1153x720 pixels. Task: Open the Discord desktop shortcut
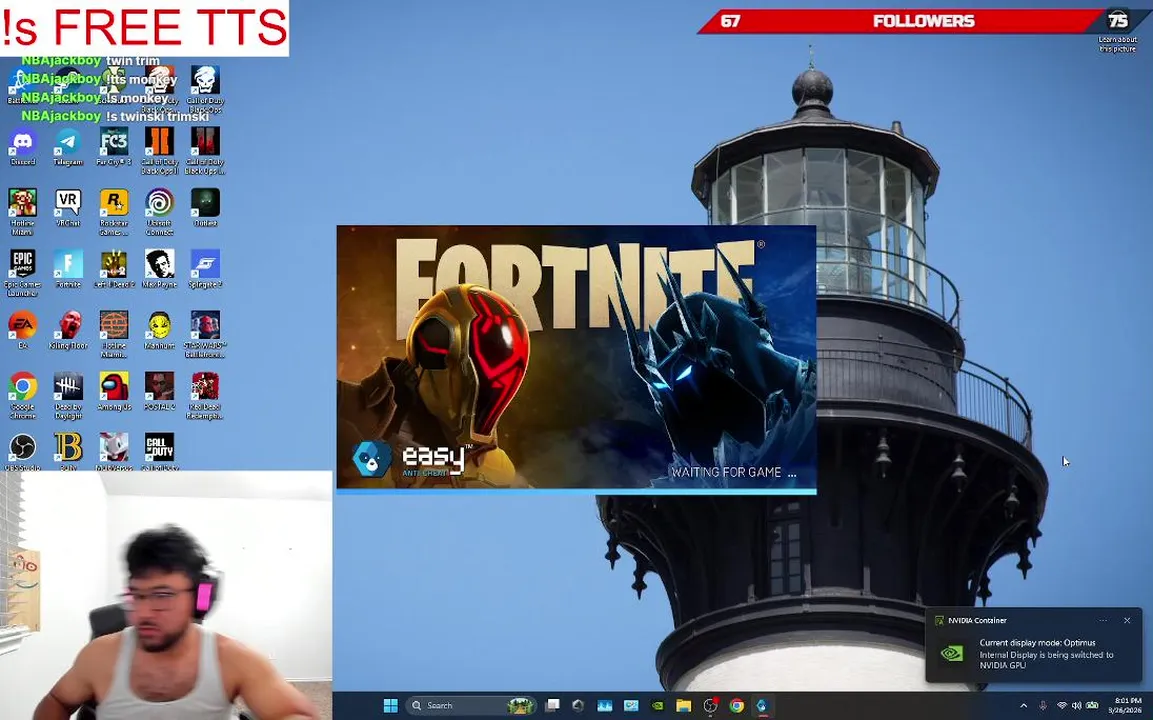coord(23,146)
